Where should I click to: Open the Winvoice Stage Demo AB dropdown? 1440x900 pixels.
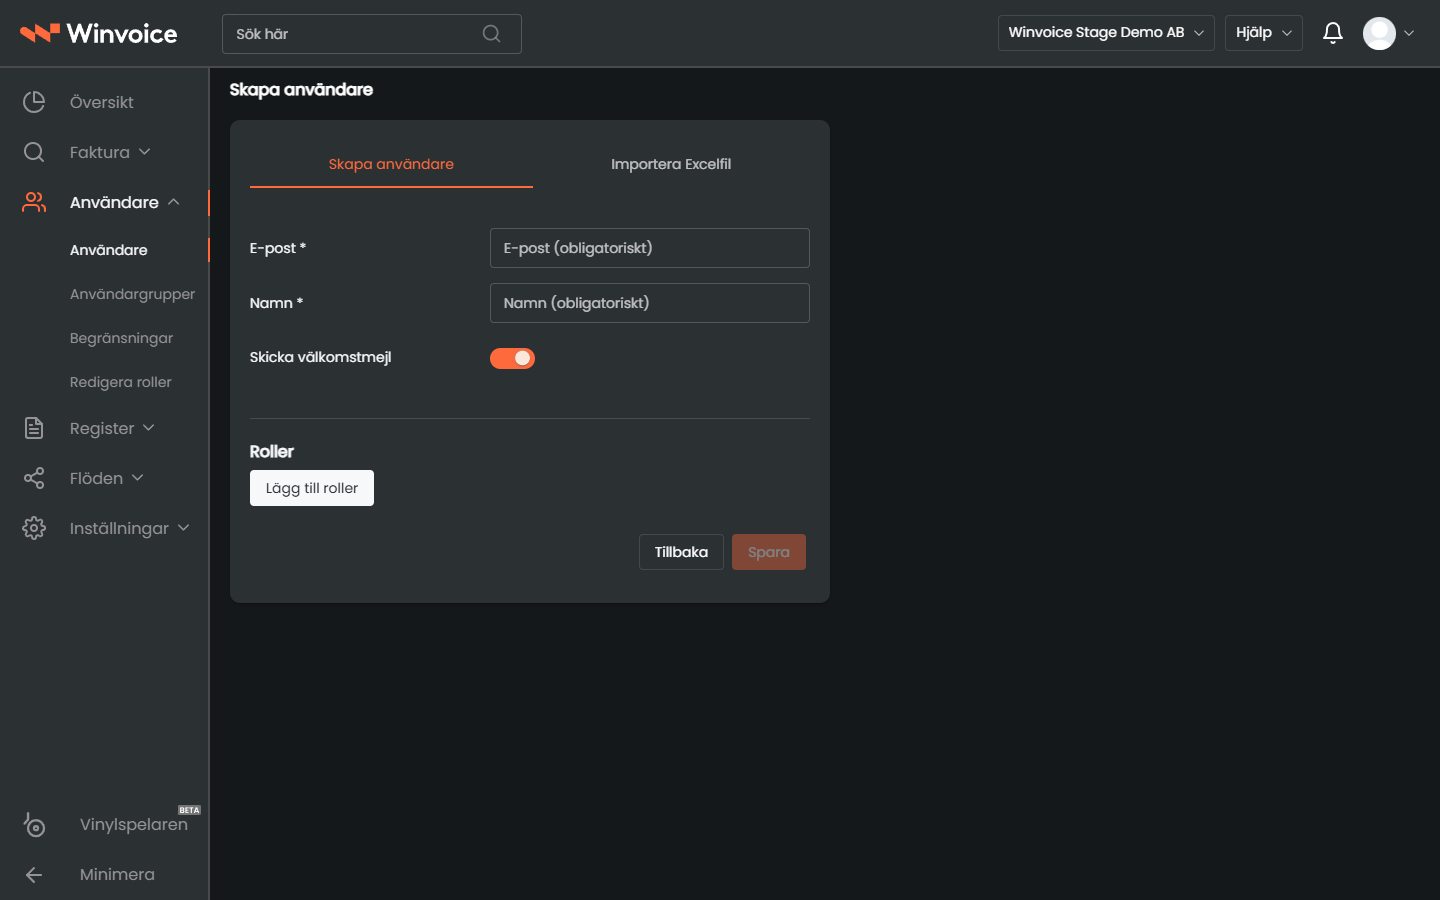[x=1106, y=33]
